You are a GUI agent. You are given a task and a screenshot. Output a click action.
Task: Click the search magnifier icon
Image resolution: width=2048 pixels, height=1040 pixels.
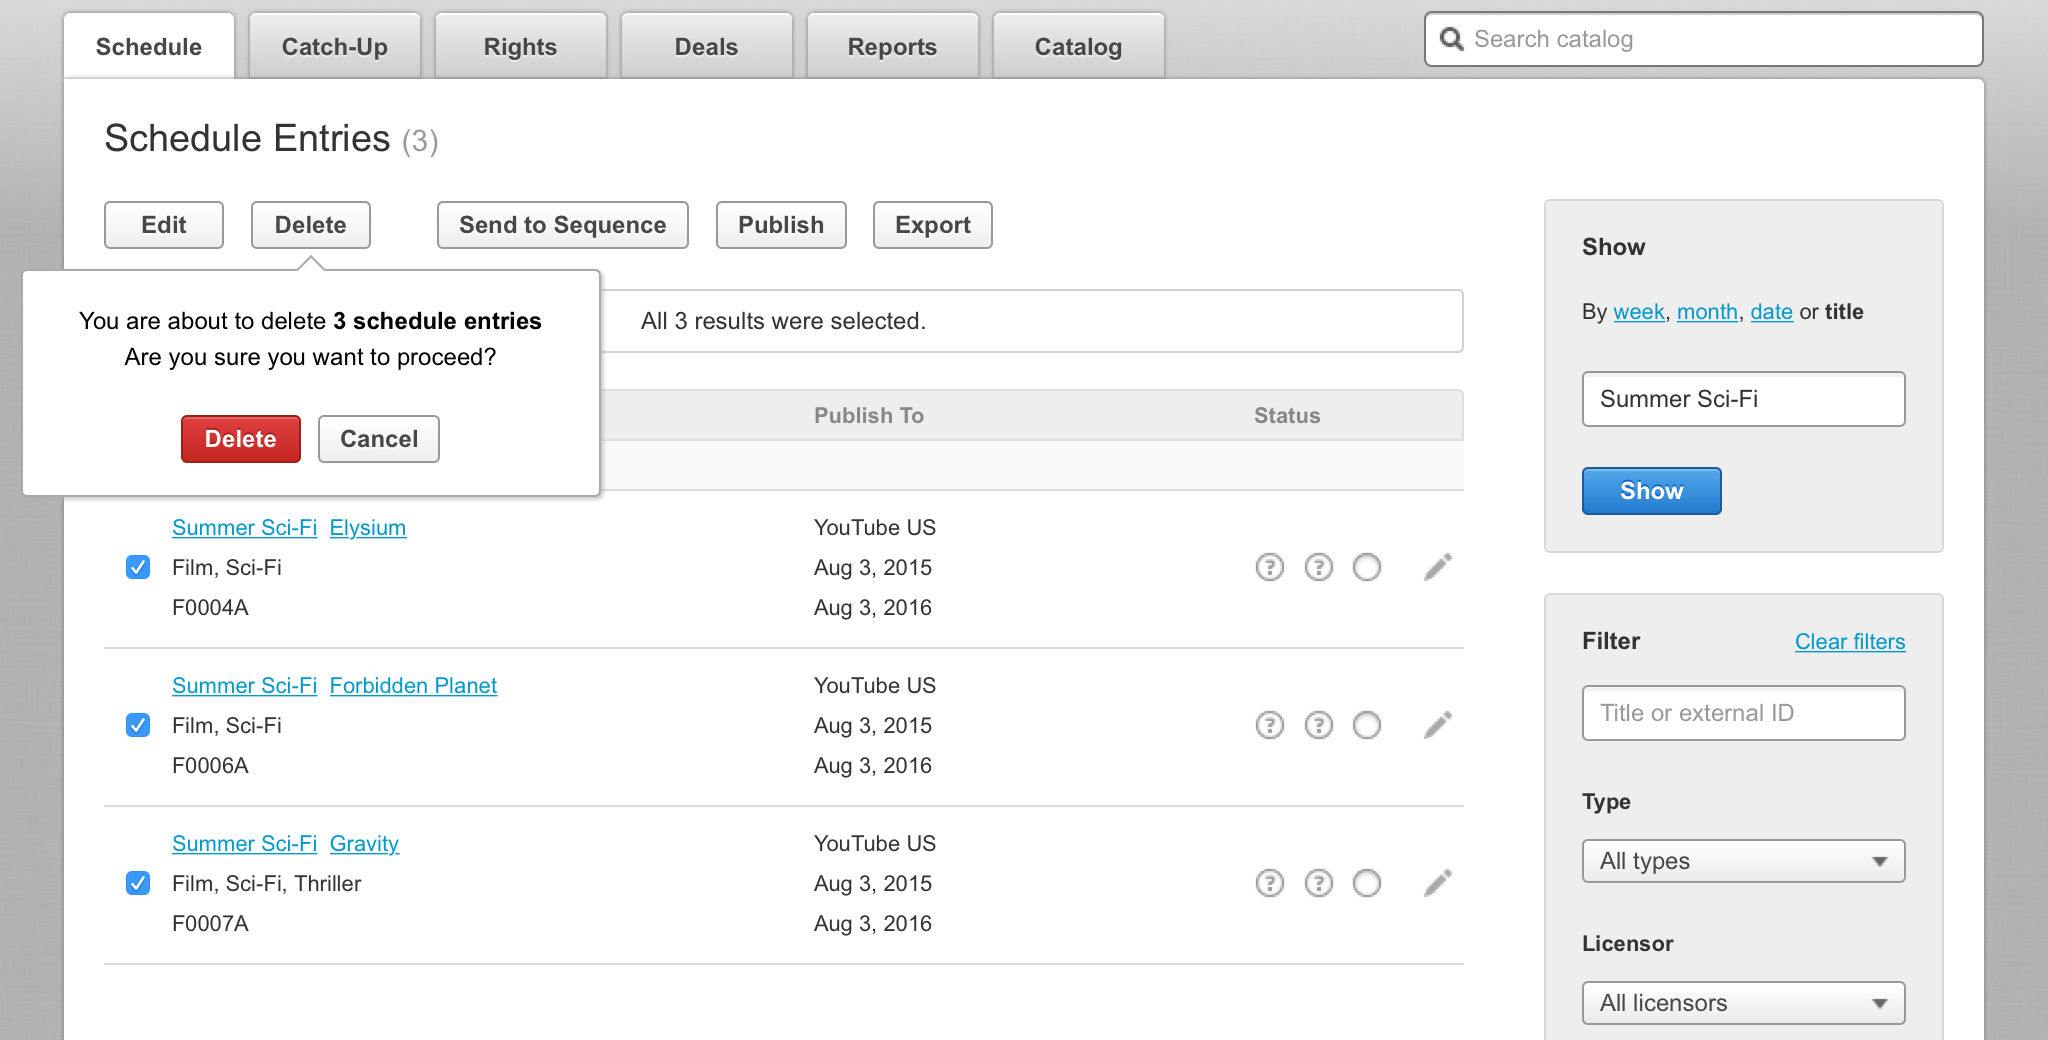click(x=1451, y=39)
